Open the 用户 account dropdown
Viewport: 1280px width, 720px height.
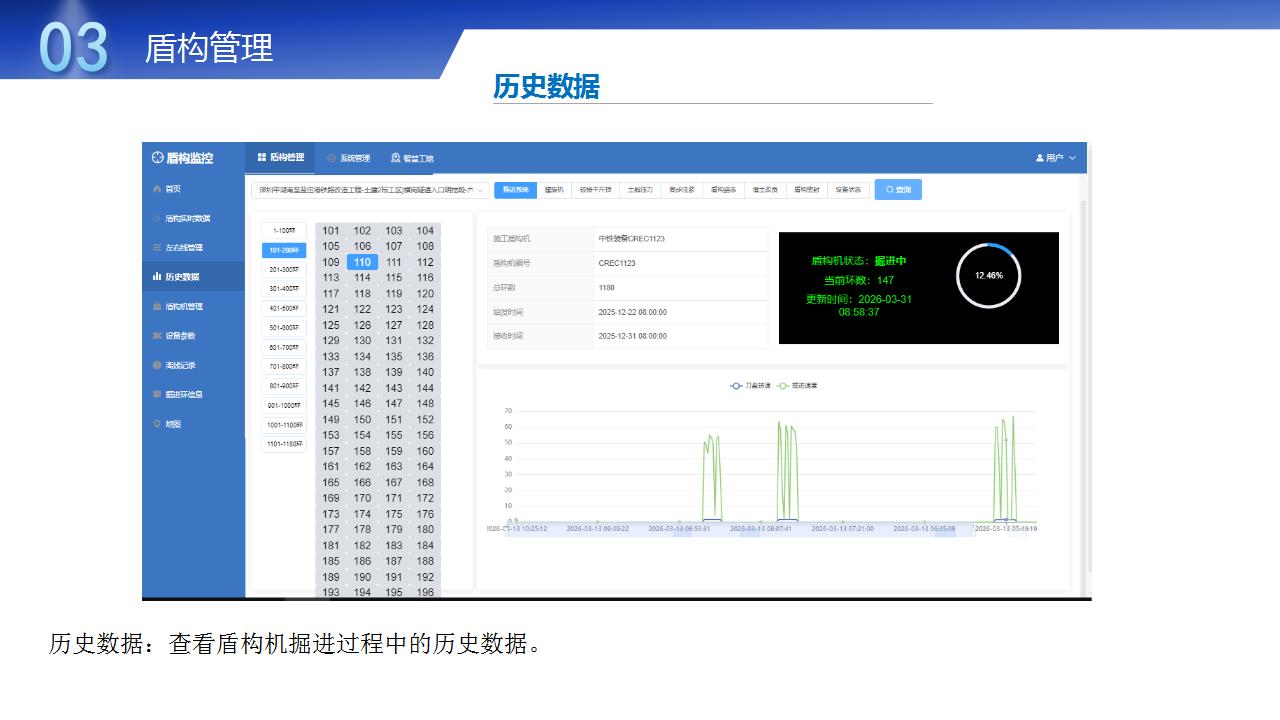[x=1056, y=158]
